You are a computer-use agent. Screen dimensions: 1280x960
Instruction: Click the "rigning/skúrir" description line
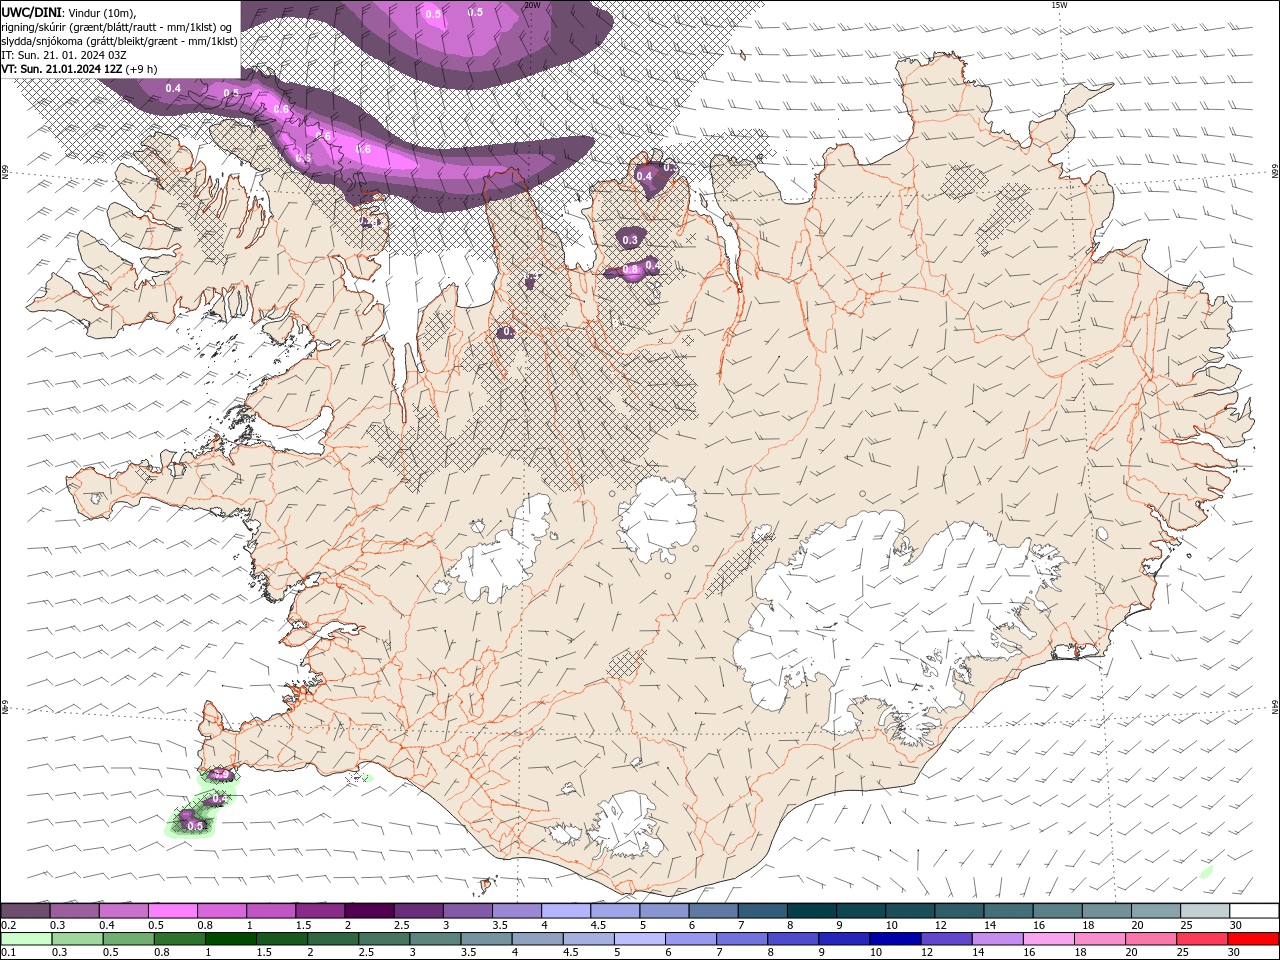tap(118, 26)
